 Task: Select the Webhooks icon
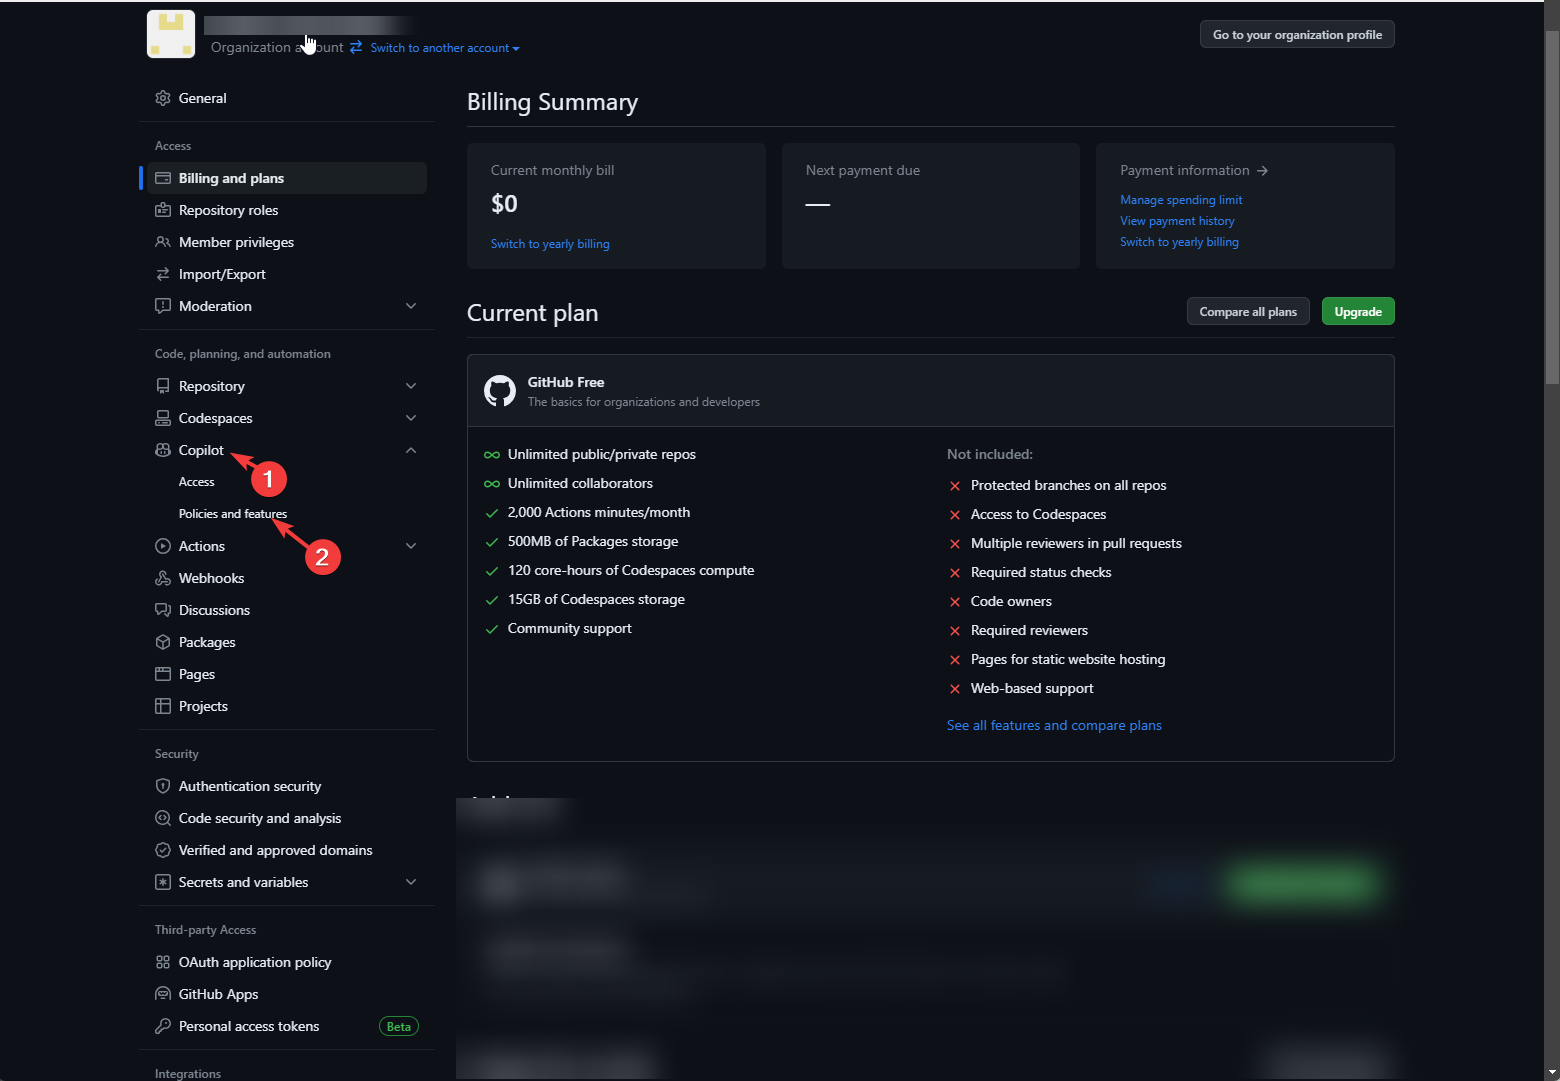click(x=163, y=578)
